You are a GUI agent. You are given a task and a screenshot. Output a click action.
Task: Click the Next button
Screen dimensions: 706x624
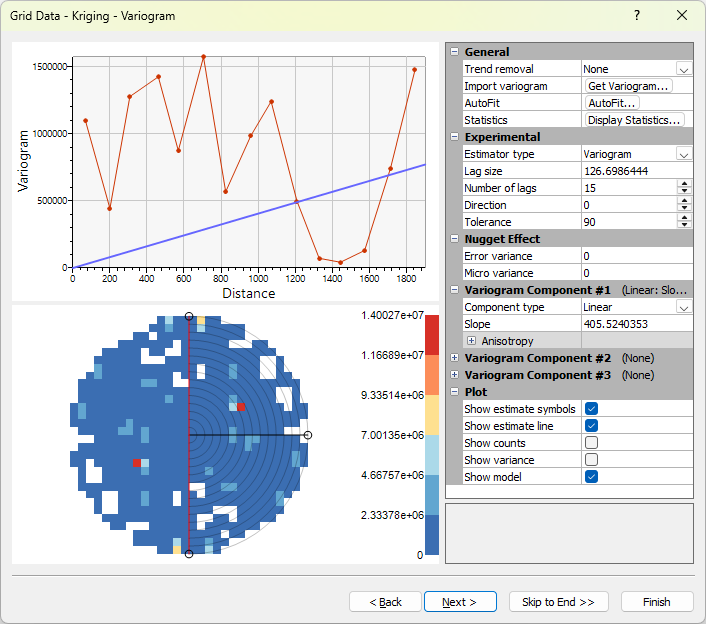460,602
